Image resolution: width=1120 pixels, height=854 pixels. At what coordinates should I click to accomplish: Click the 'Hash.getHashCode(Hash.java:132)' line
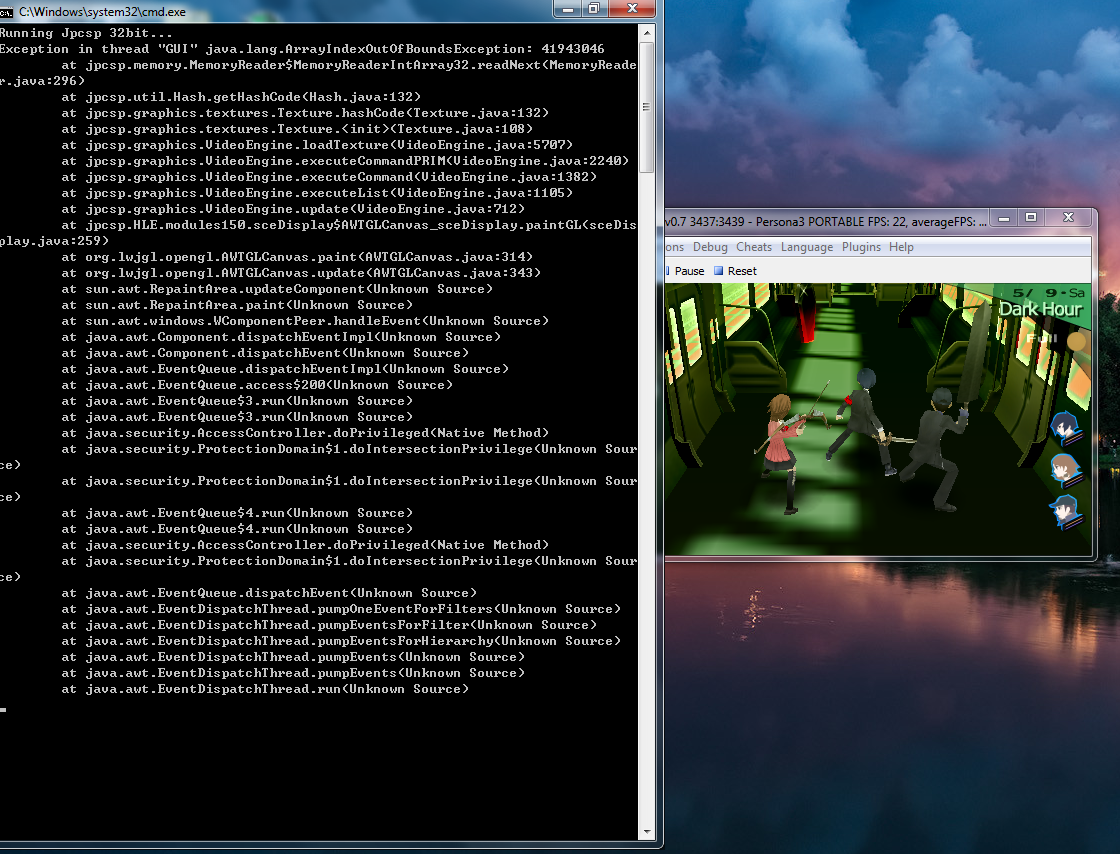[x=241, y=96]
